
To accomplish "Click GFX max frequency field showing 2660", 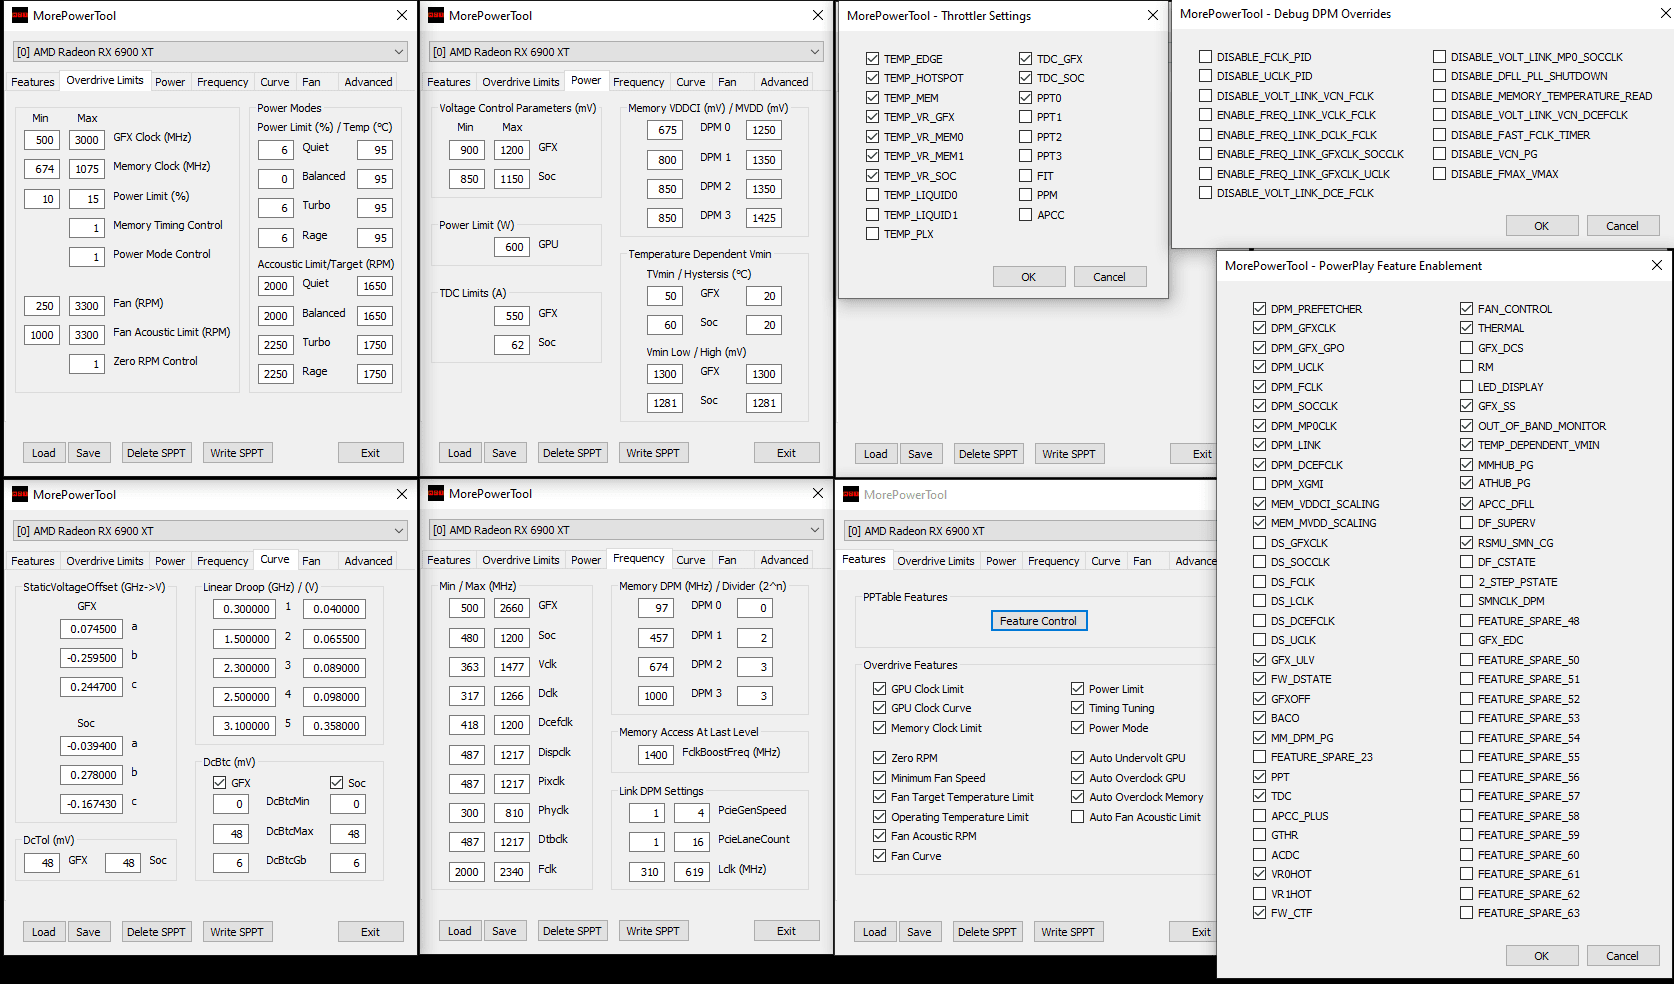I will (x=512, y=608).
